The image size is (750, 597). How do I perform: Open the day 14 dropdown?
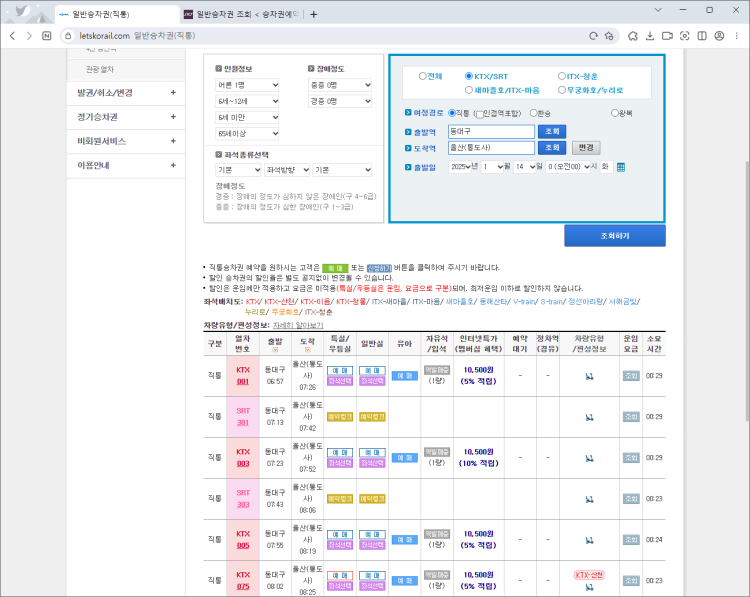coord(525,167)
